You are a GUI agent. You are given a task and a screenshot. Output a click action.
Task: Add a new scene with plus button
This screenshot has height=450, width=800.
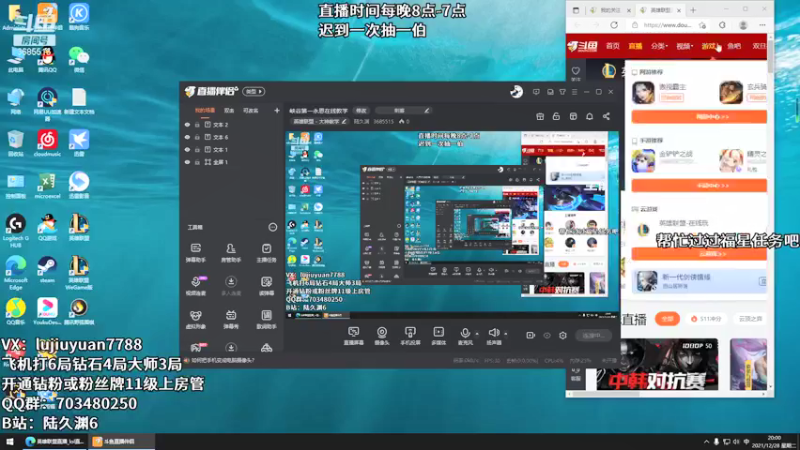(277, 110)
